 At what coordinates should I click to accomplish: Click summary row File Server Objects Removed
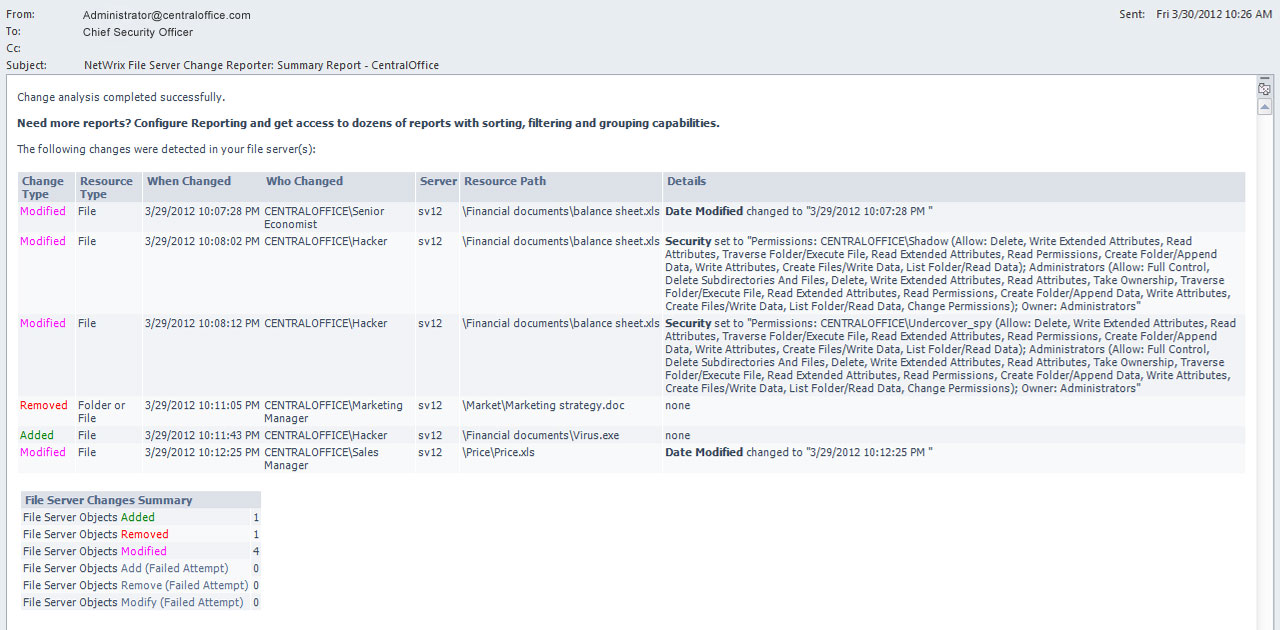[x=141, y=534]
